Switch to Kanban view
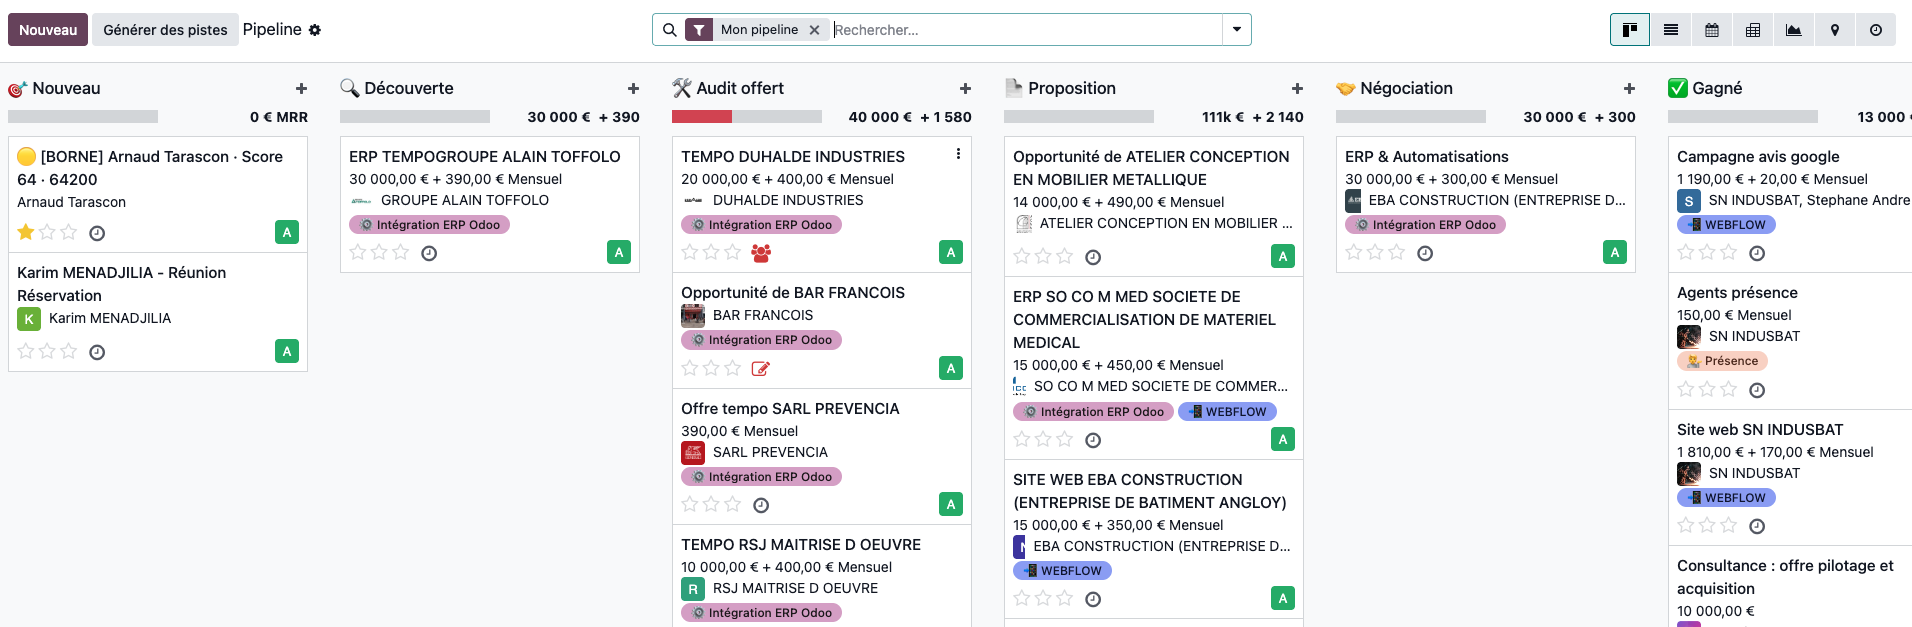The height and width of the screenshot is (627, 1912). [x=1629, y=30]
